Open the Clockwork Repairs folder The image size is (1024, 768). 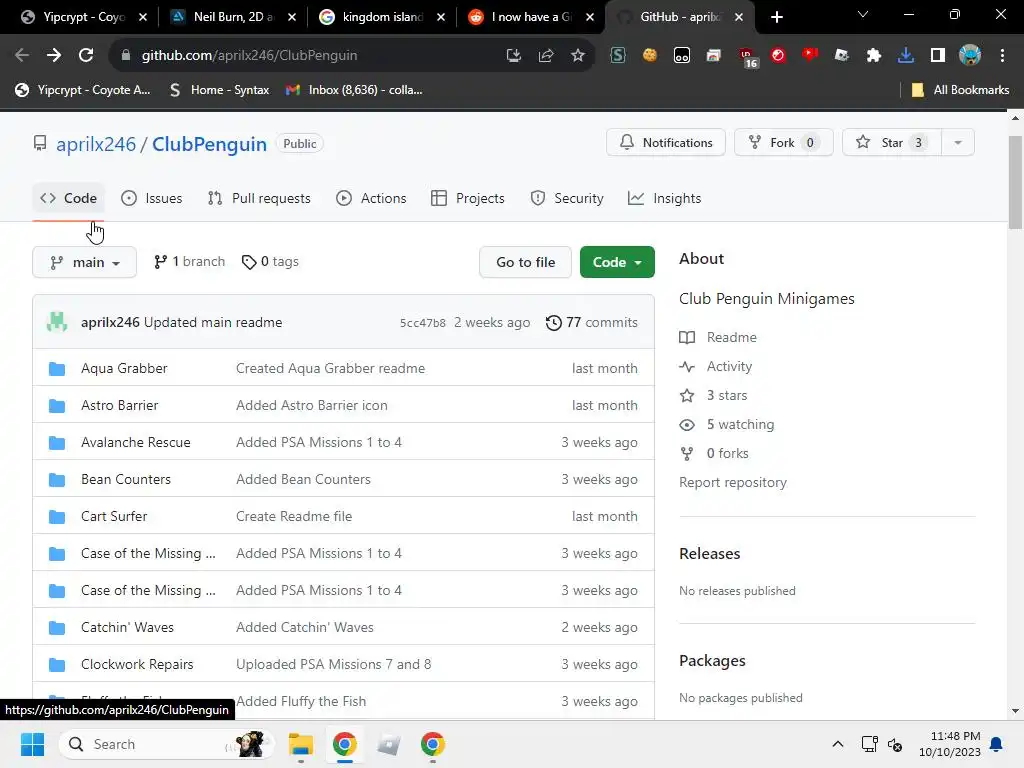pyautogui.click(x=137, y=664)
